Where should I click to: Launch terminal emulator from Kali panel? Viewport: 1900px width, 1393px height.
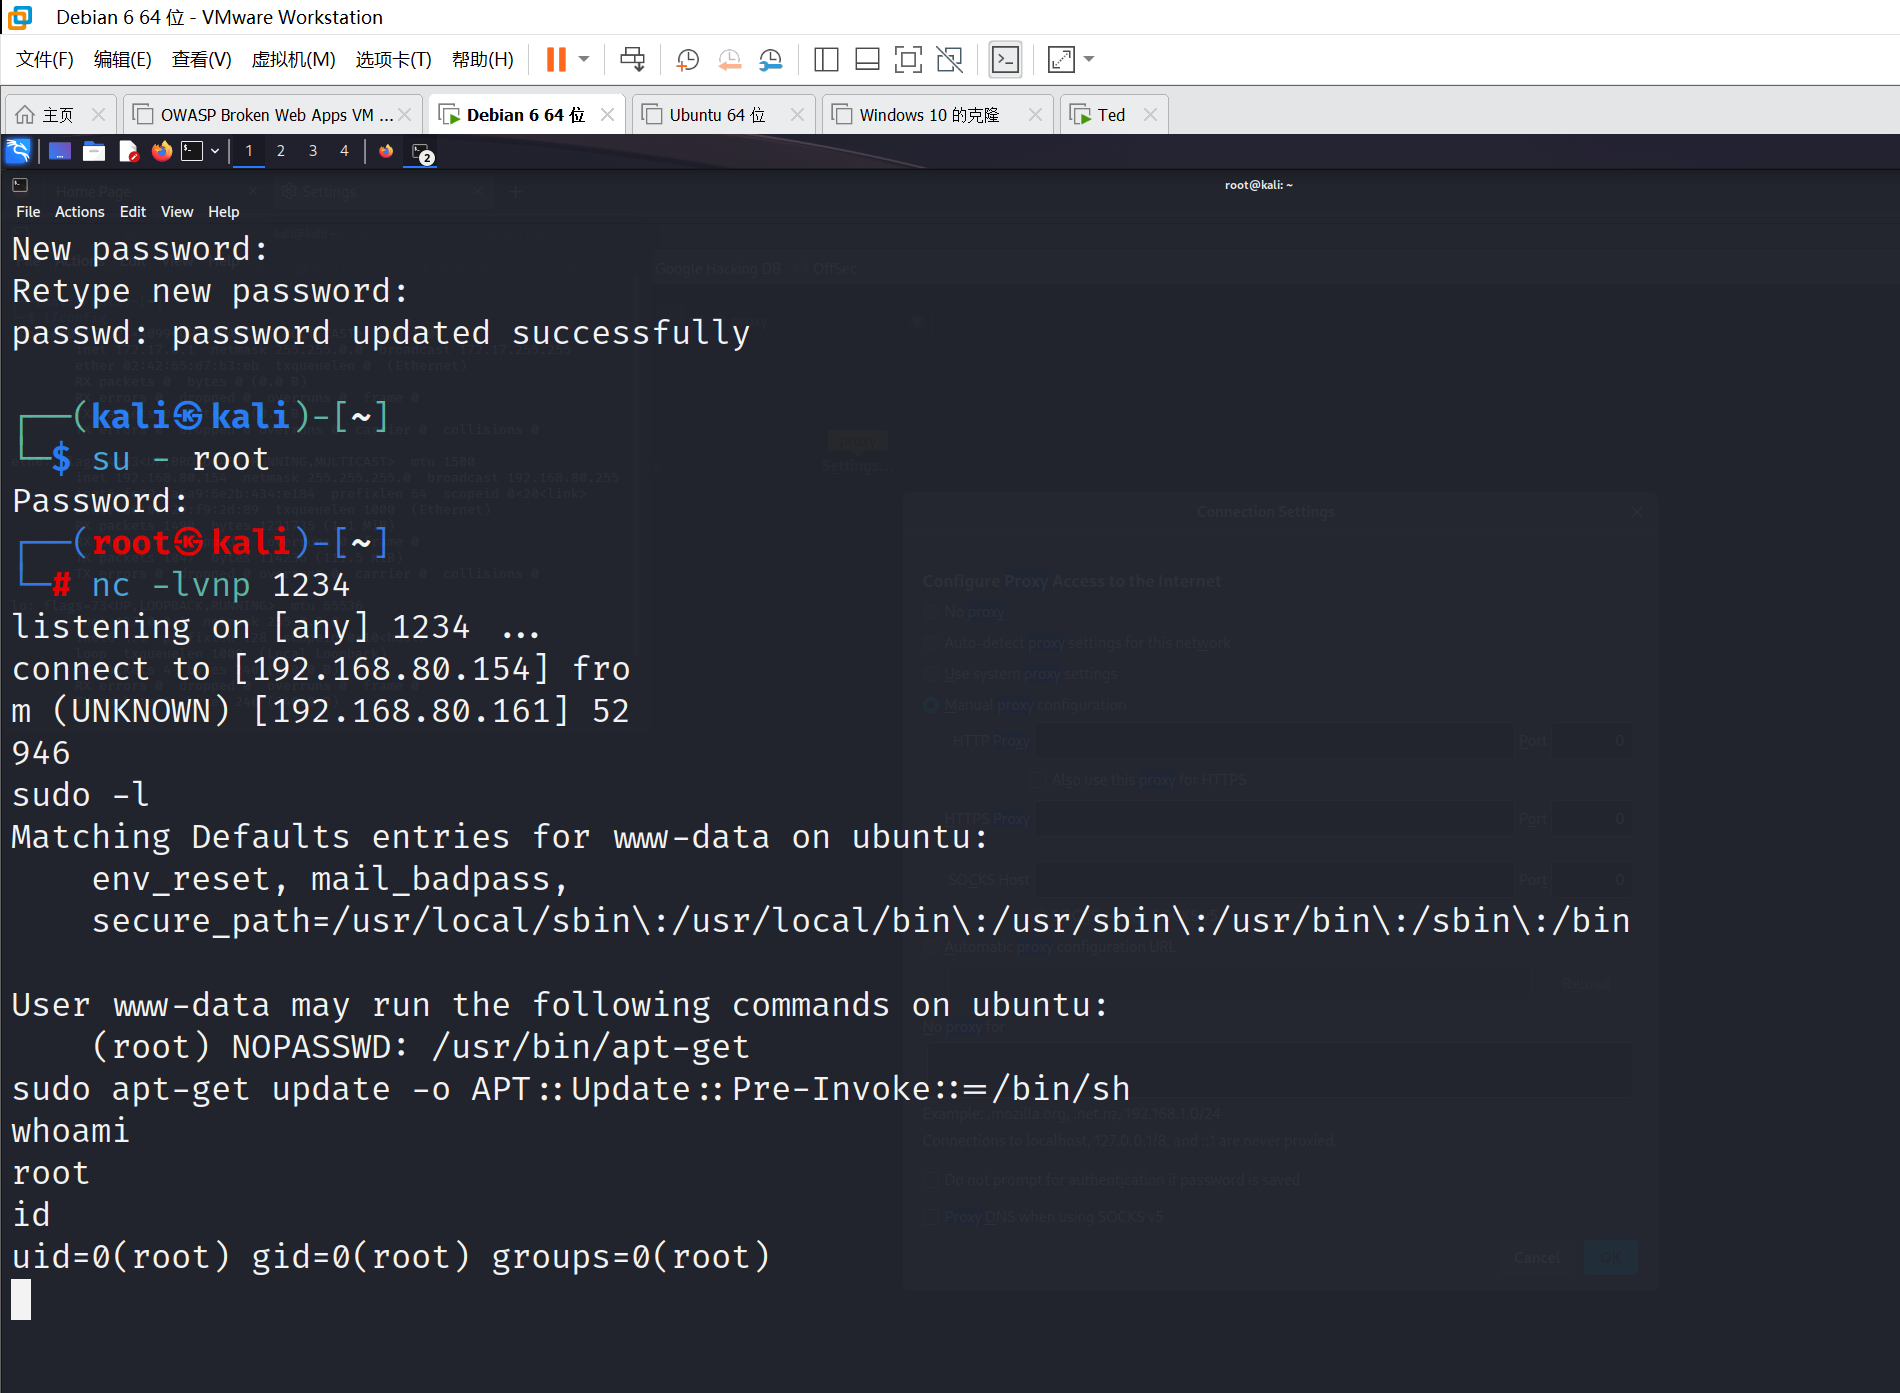pos(192,151)
